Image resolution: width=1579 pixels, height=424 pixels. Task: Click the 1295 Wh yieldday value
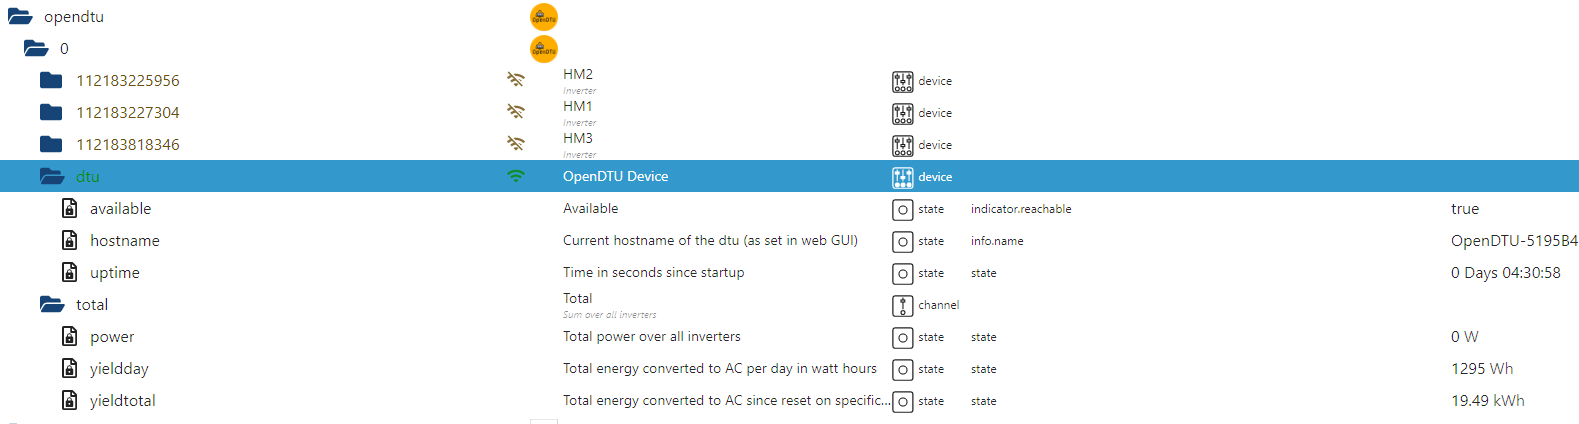(x=1482, y=369)
